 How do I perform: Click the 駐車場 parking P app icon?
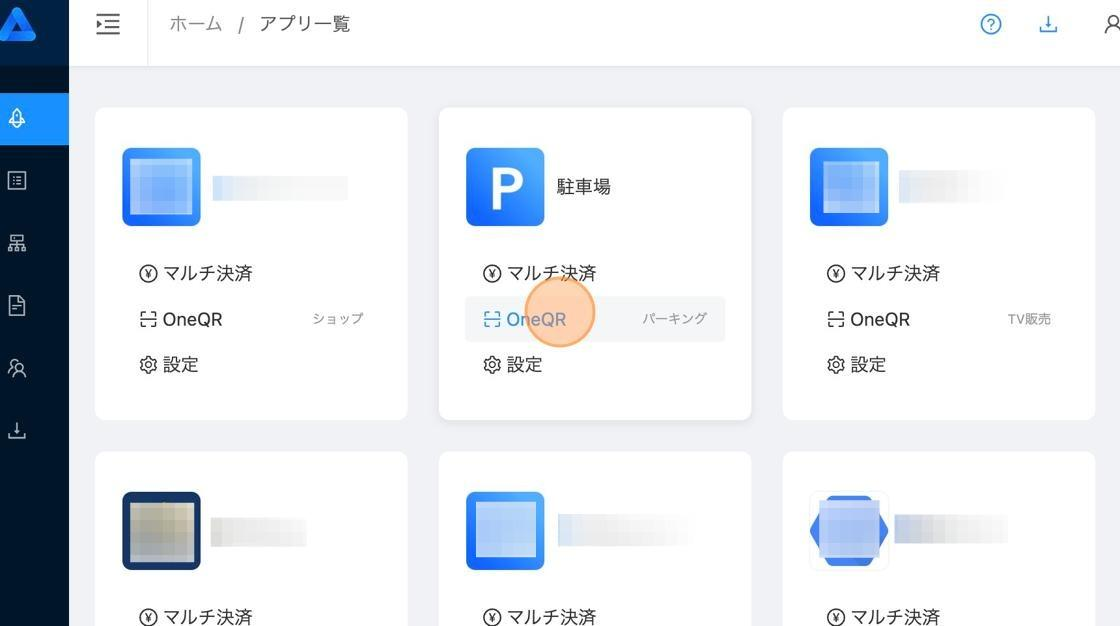pos(505,187)
